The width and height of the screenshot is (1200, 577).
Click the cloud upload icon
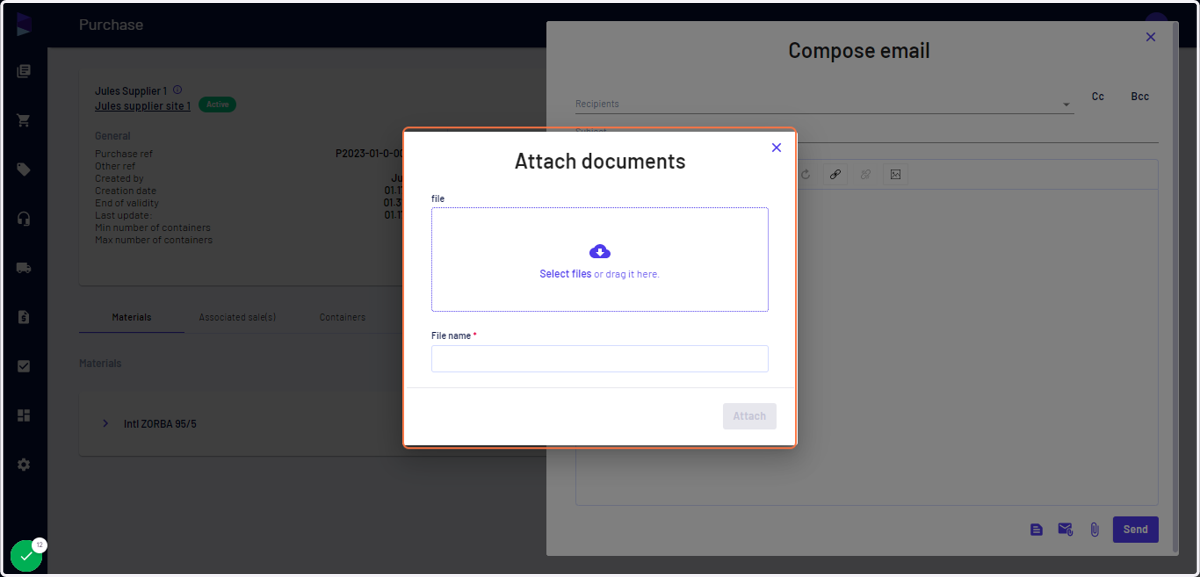[600, 251]
